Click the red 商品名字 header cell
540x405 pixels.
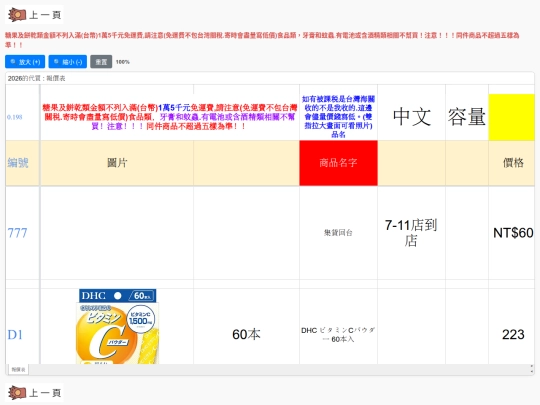(338, 163)
